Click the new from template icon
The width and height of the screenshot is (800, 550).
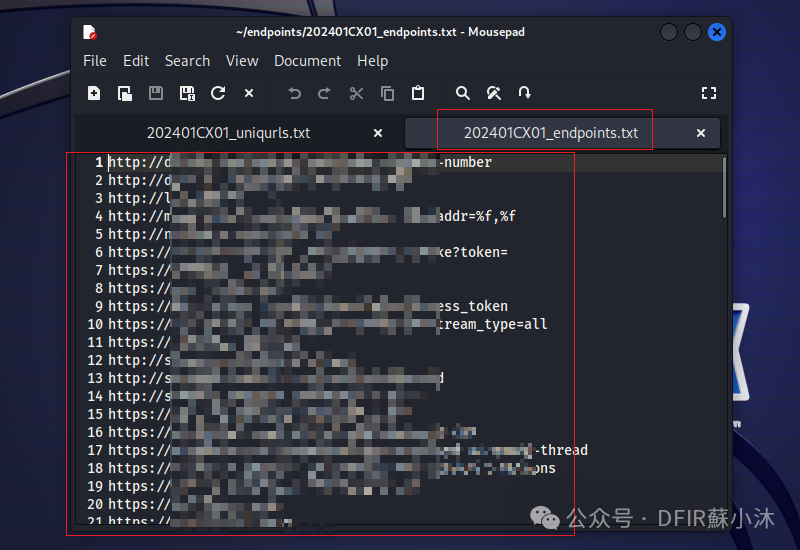pos(125,93)
